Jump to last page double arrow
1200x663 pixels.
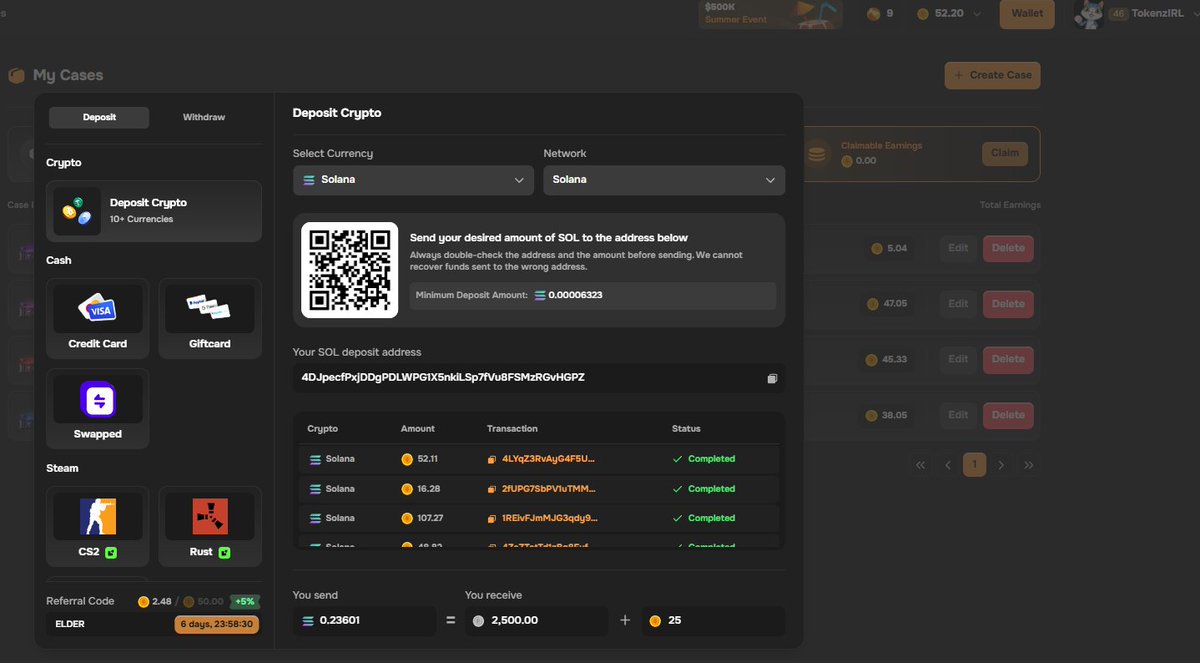[1028, 465]
